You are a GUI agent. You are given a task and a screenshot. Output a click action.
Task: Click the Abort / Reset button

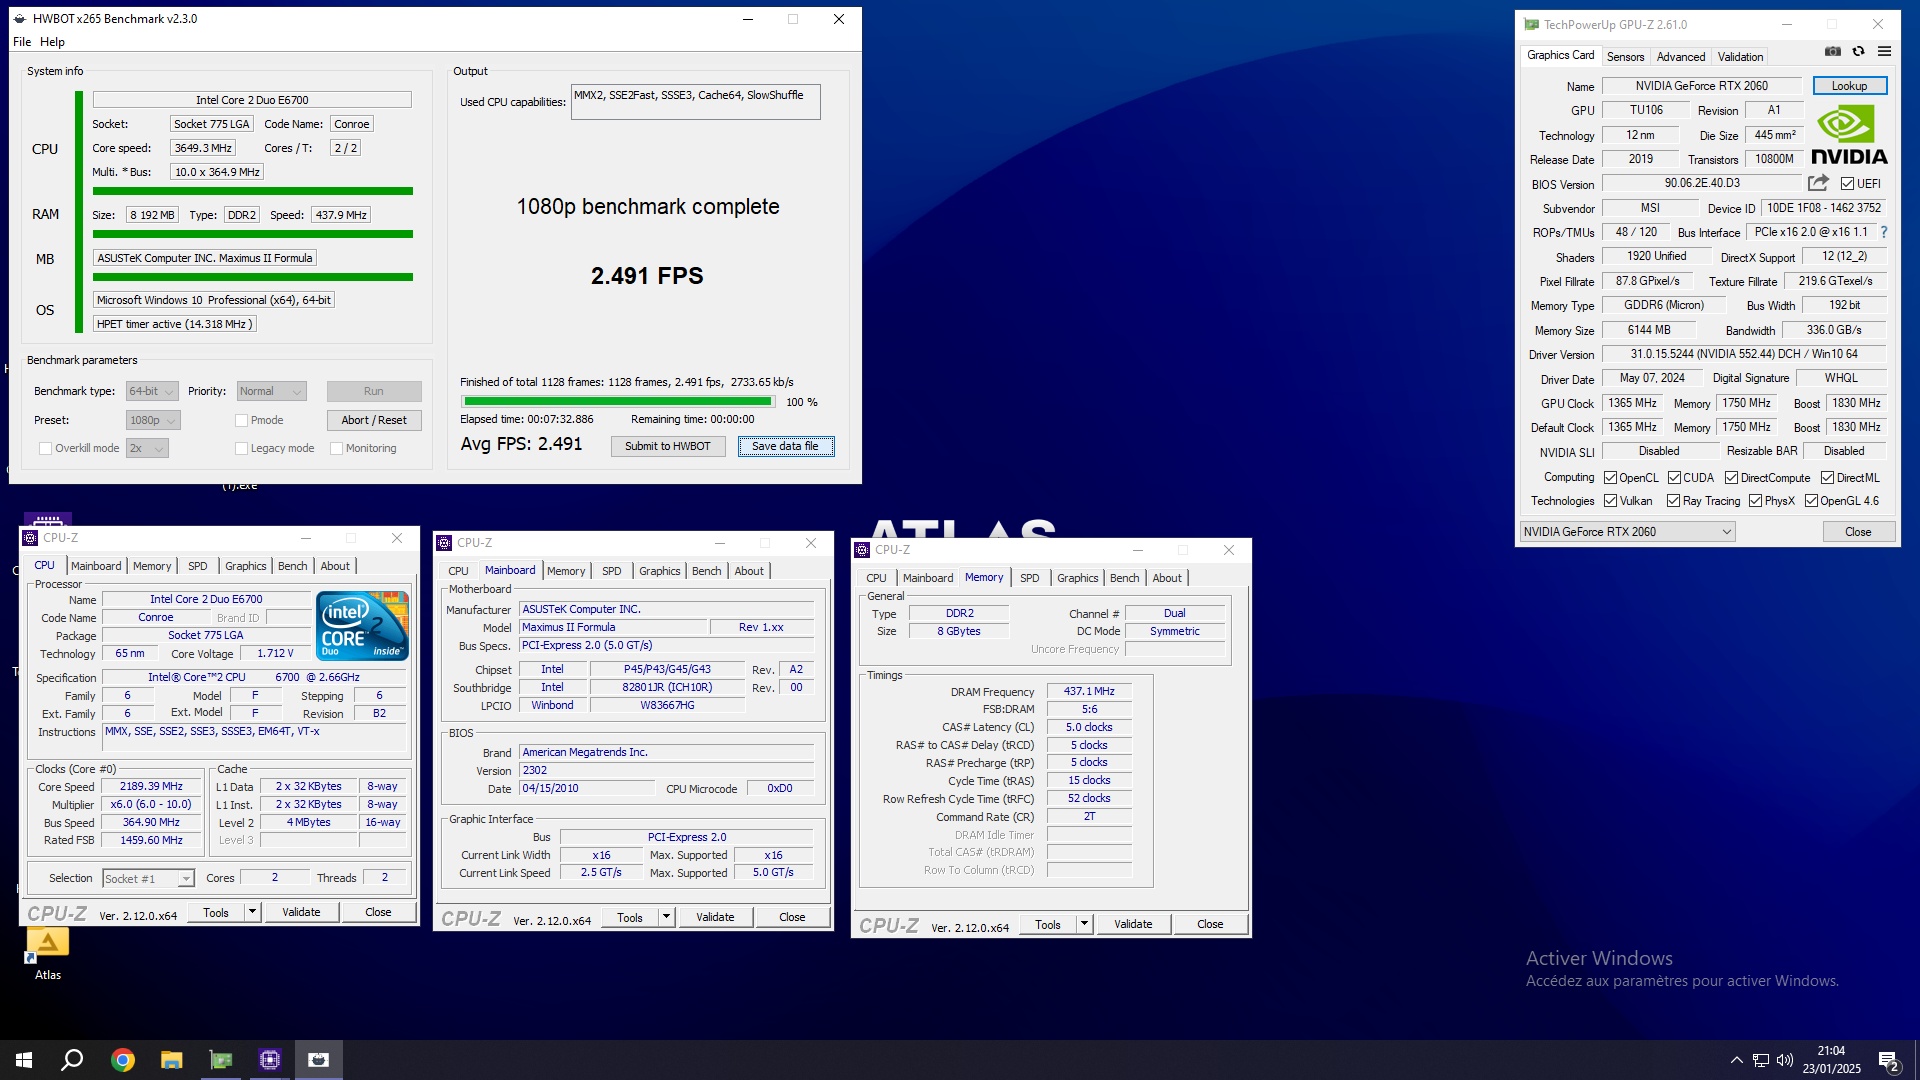pos(374,421)
